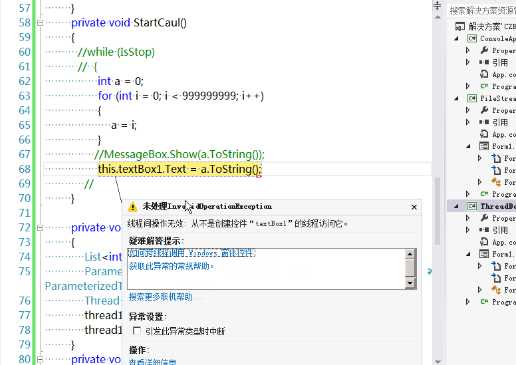Image resolution: width=516 pixels, height=365 pixels.
Task: Click the ThreadDe project C# icon
Action: click(472, 206)
